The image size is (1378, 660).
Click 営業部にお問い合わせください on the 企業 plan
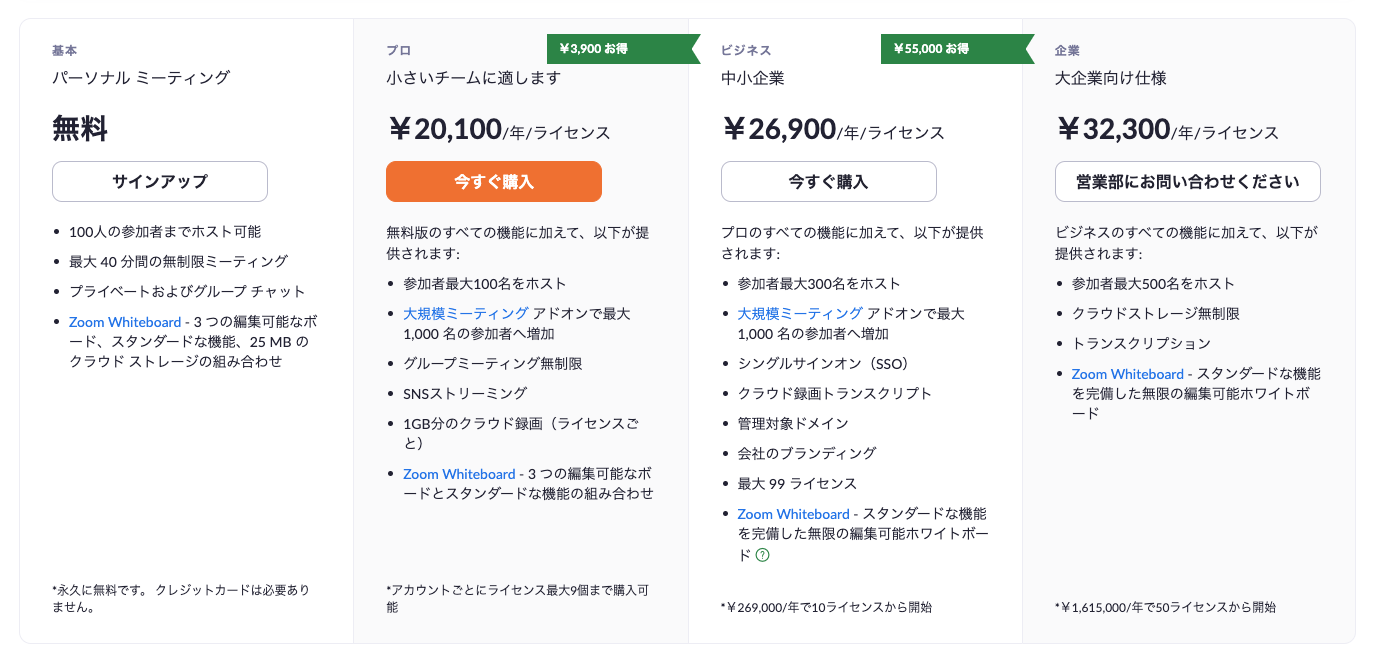(x=1187, y=181)
